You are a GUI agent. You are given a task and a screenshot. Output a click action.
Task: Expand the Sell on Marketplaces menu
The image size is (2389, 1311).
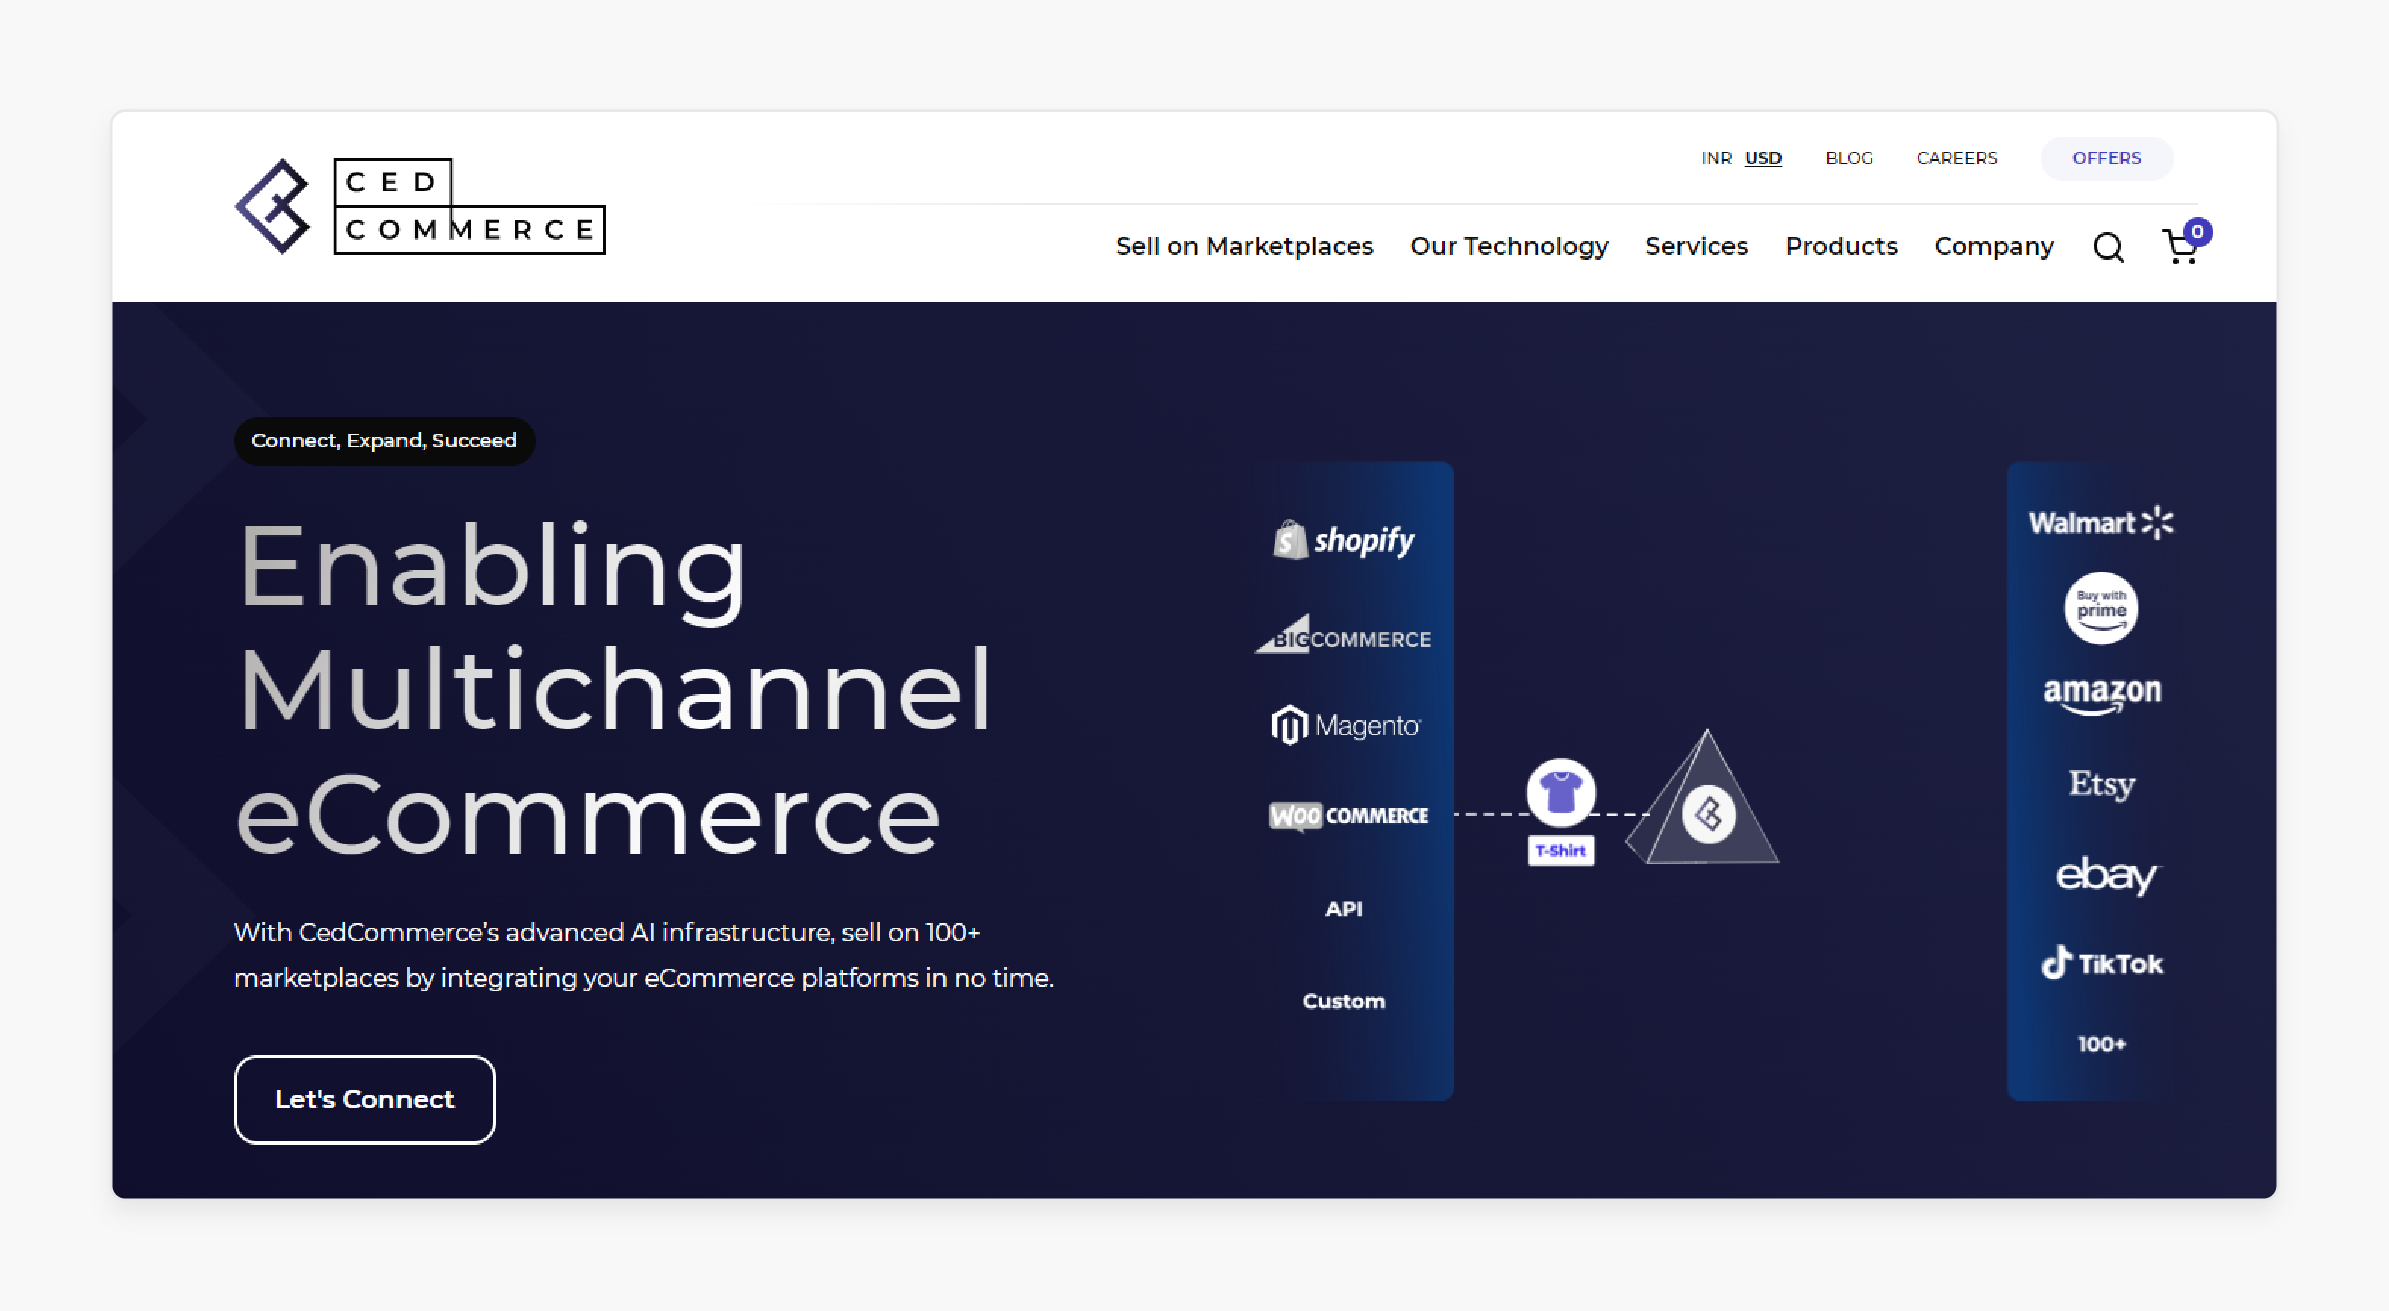(x=1243, y=245)
